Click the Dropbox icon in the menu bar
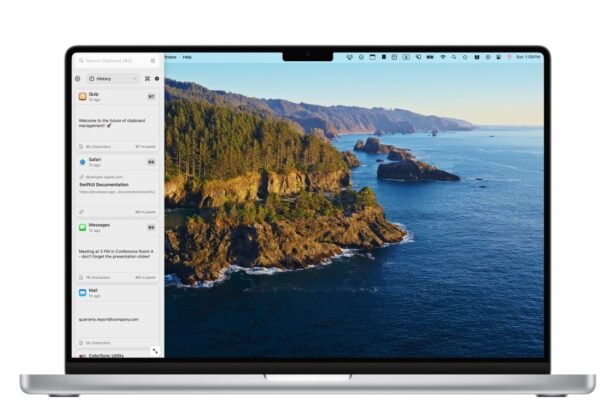The height and width of the screenshot is (410, 615). (x=349, y=57)
